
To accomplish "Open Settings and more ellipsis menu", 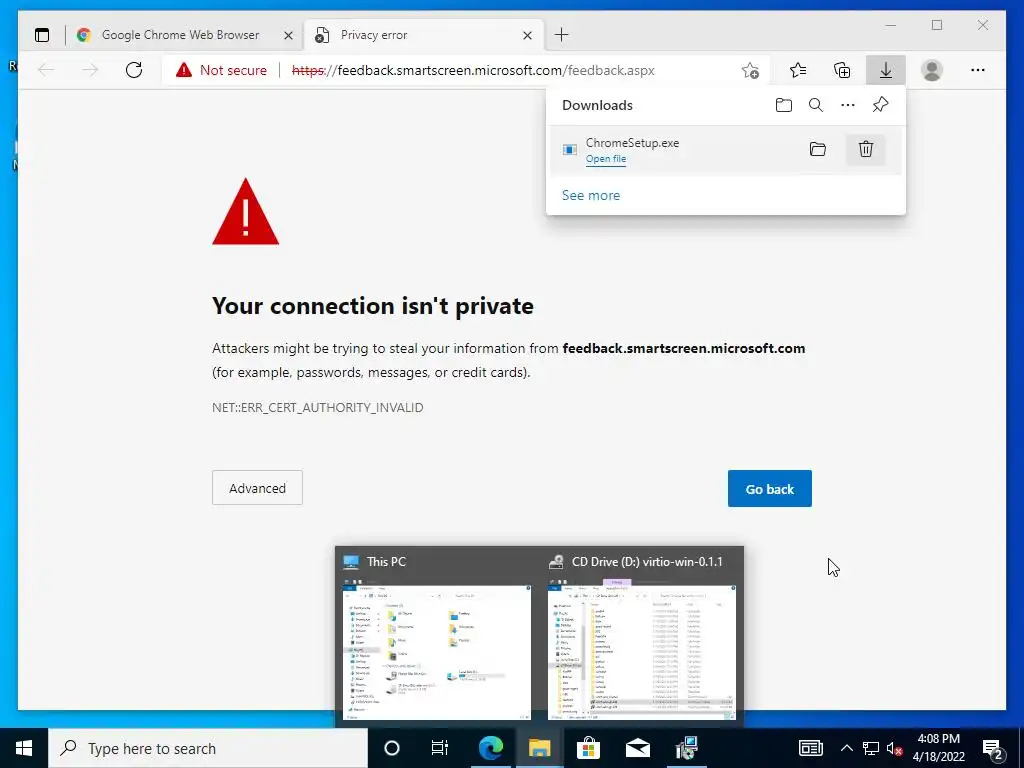I will tap(978, 70).
